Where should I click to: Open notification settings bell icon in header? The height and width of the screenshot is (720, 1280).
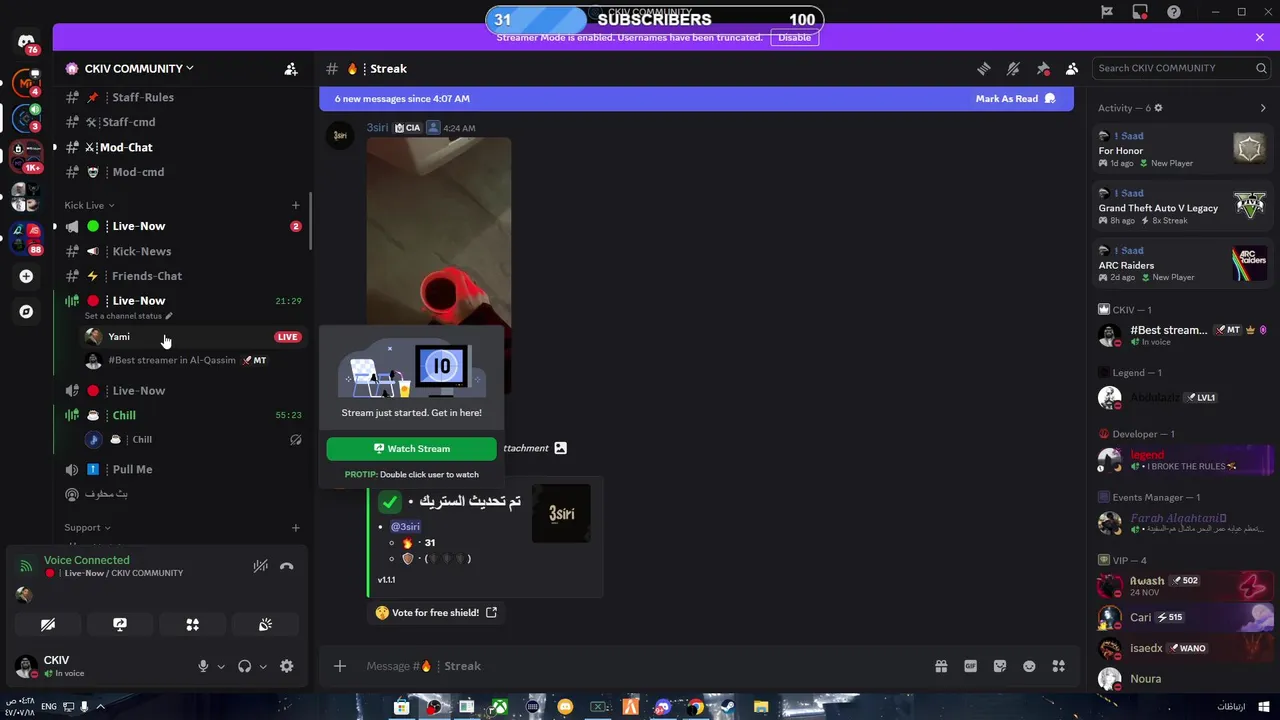[x=1013, y=69]
